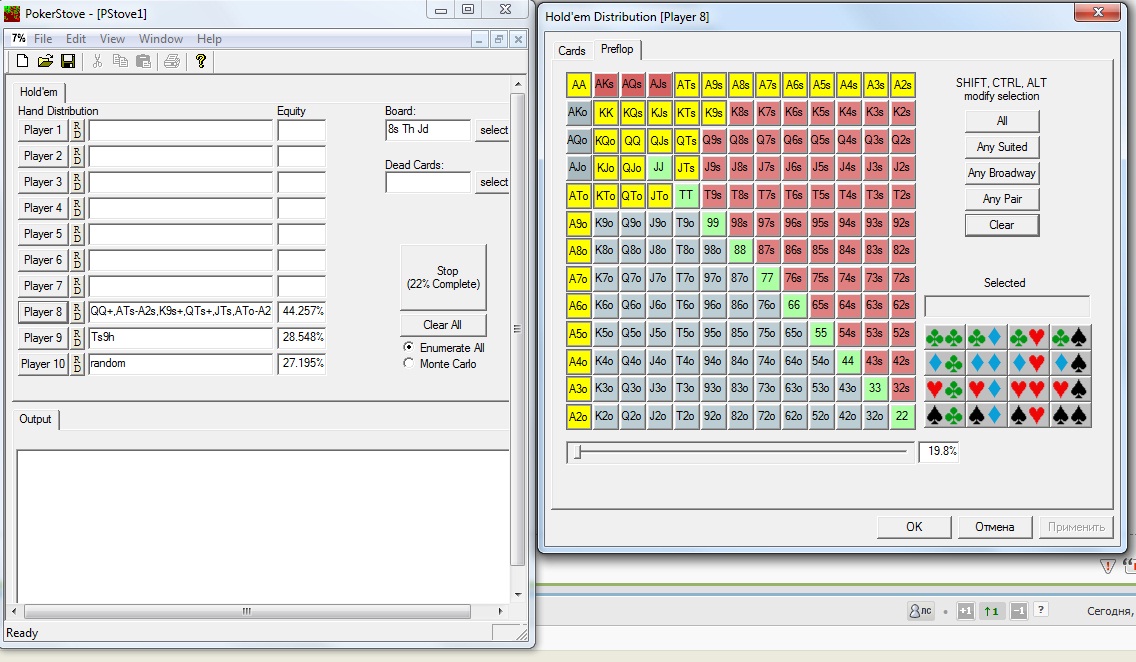
Task: Click the Any Suited button
Action: click(1002, 147)
